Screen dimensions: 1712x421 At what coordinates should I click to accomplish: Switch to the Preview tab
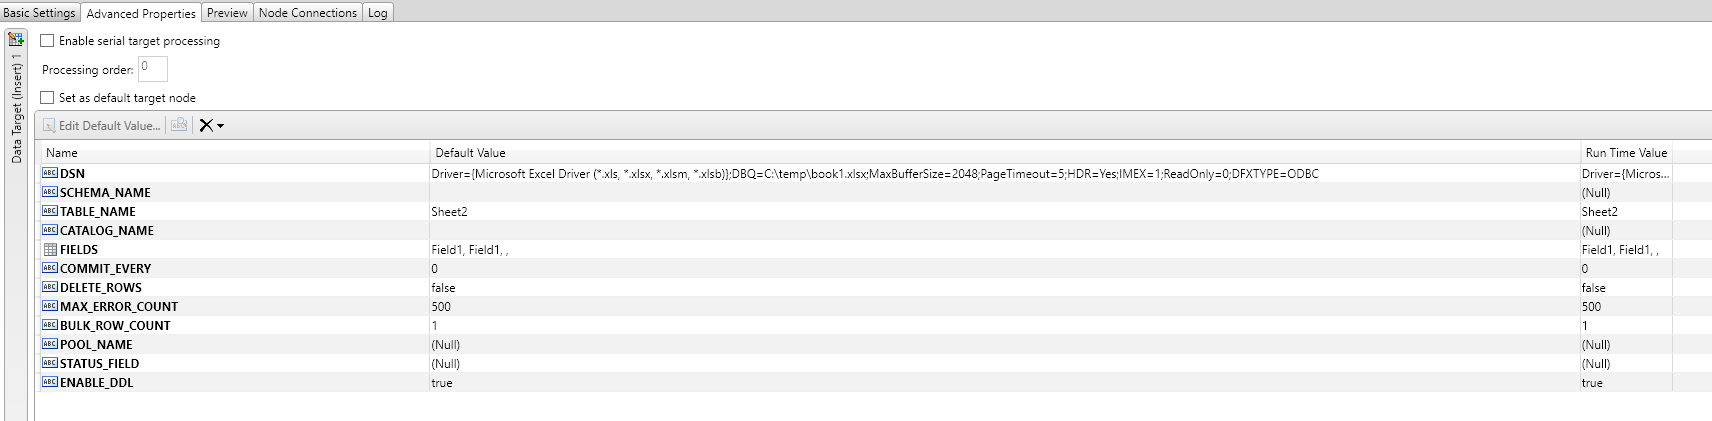click(x=227, y=13)
